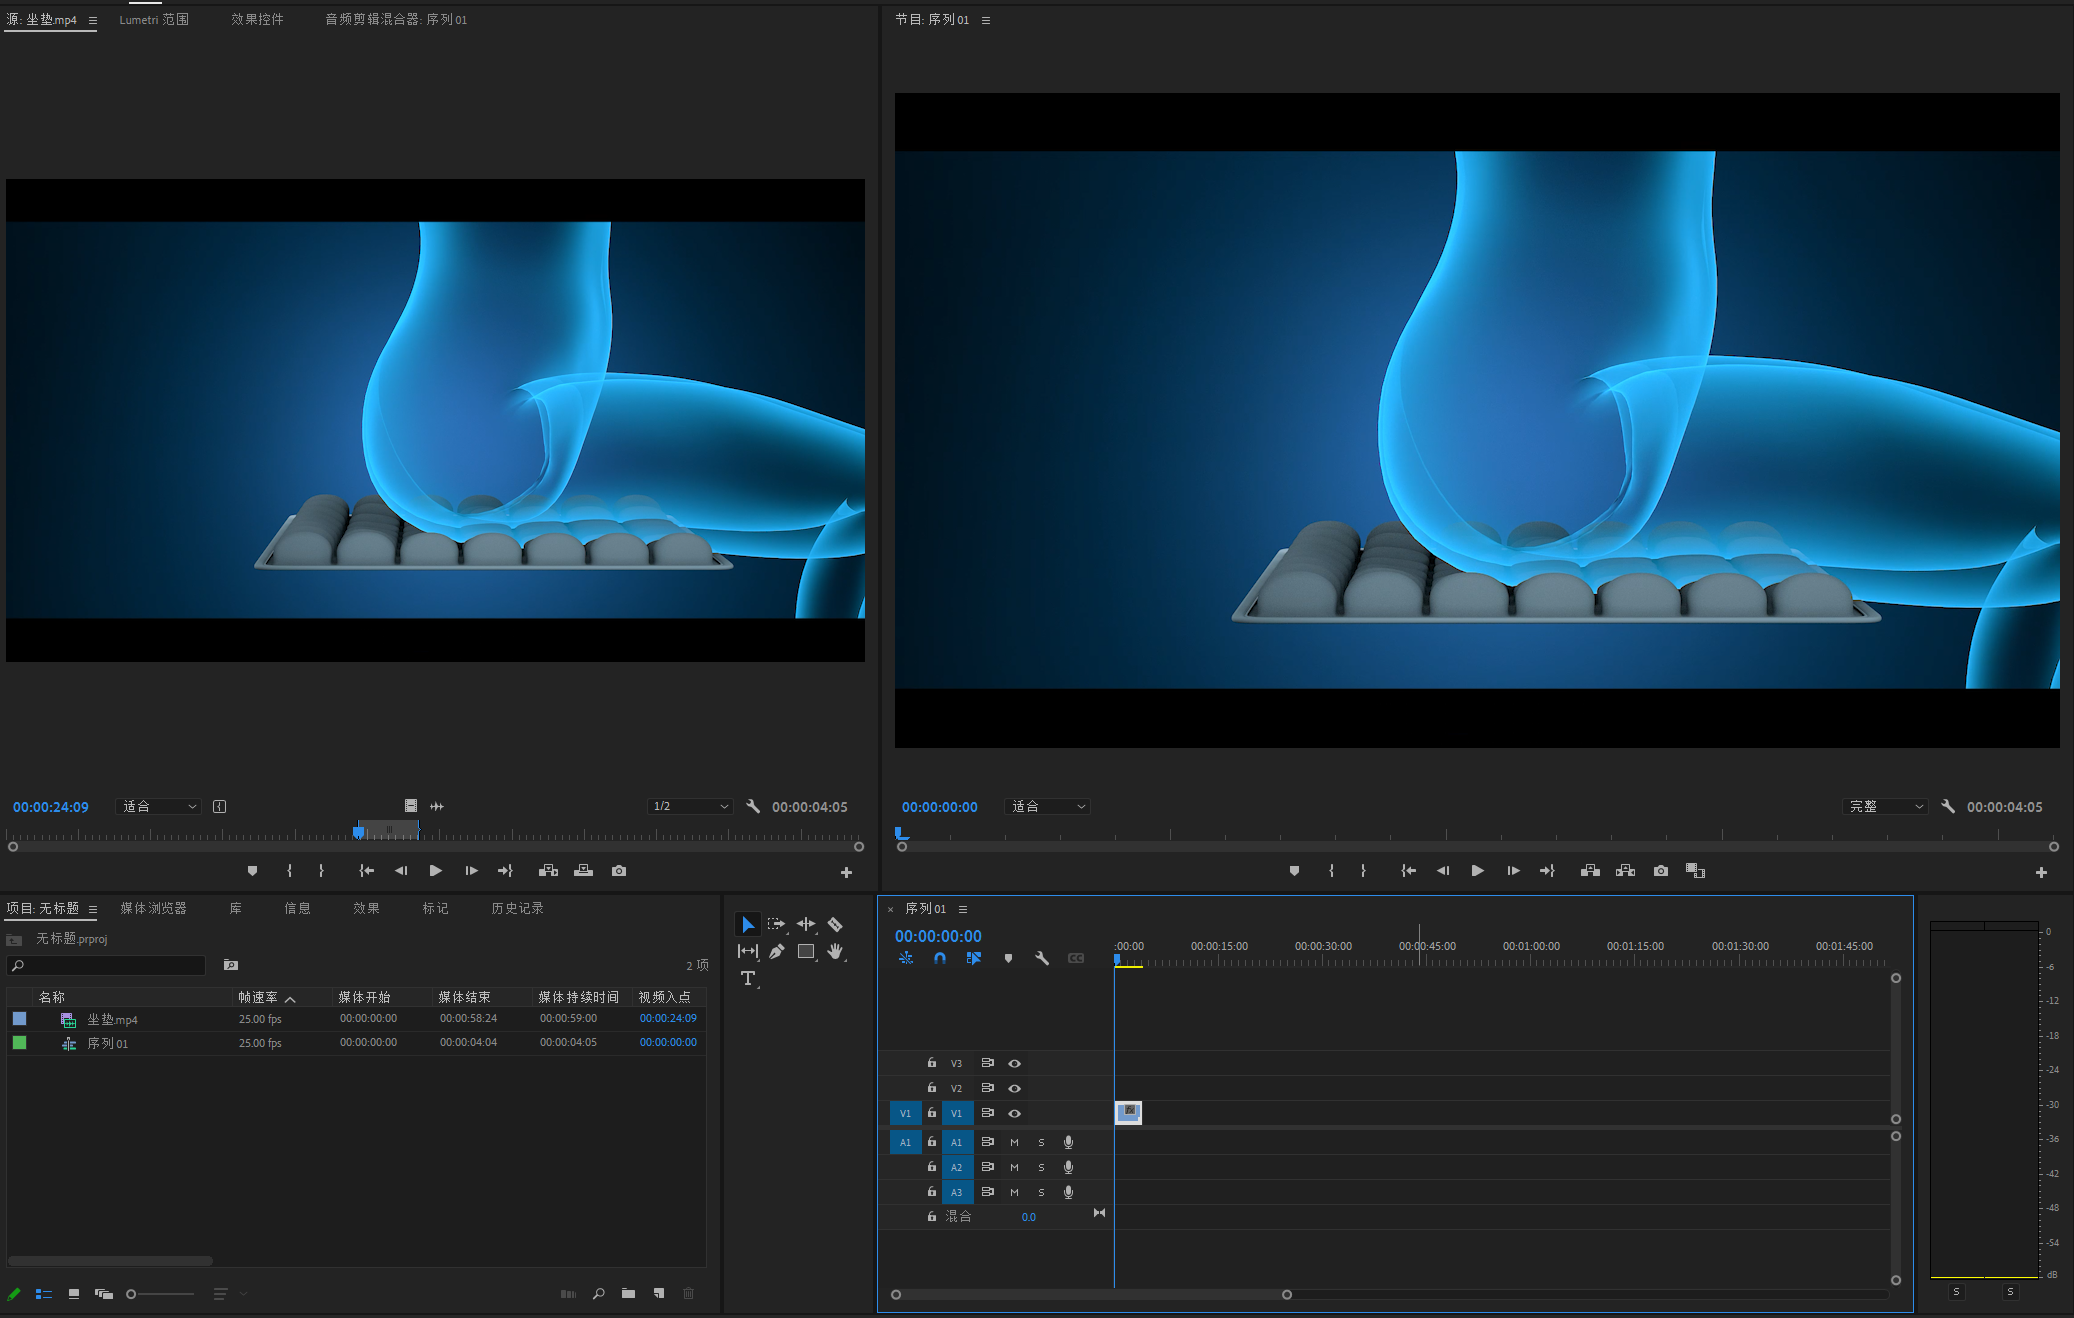This screenshot has height=1318, width=2074.
Task: Select the Razor tool
Action: pyautogui.click(x=835, y=925)
